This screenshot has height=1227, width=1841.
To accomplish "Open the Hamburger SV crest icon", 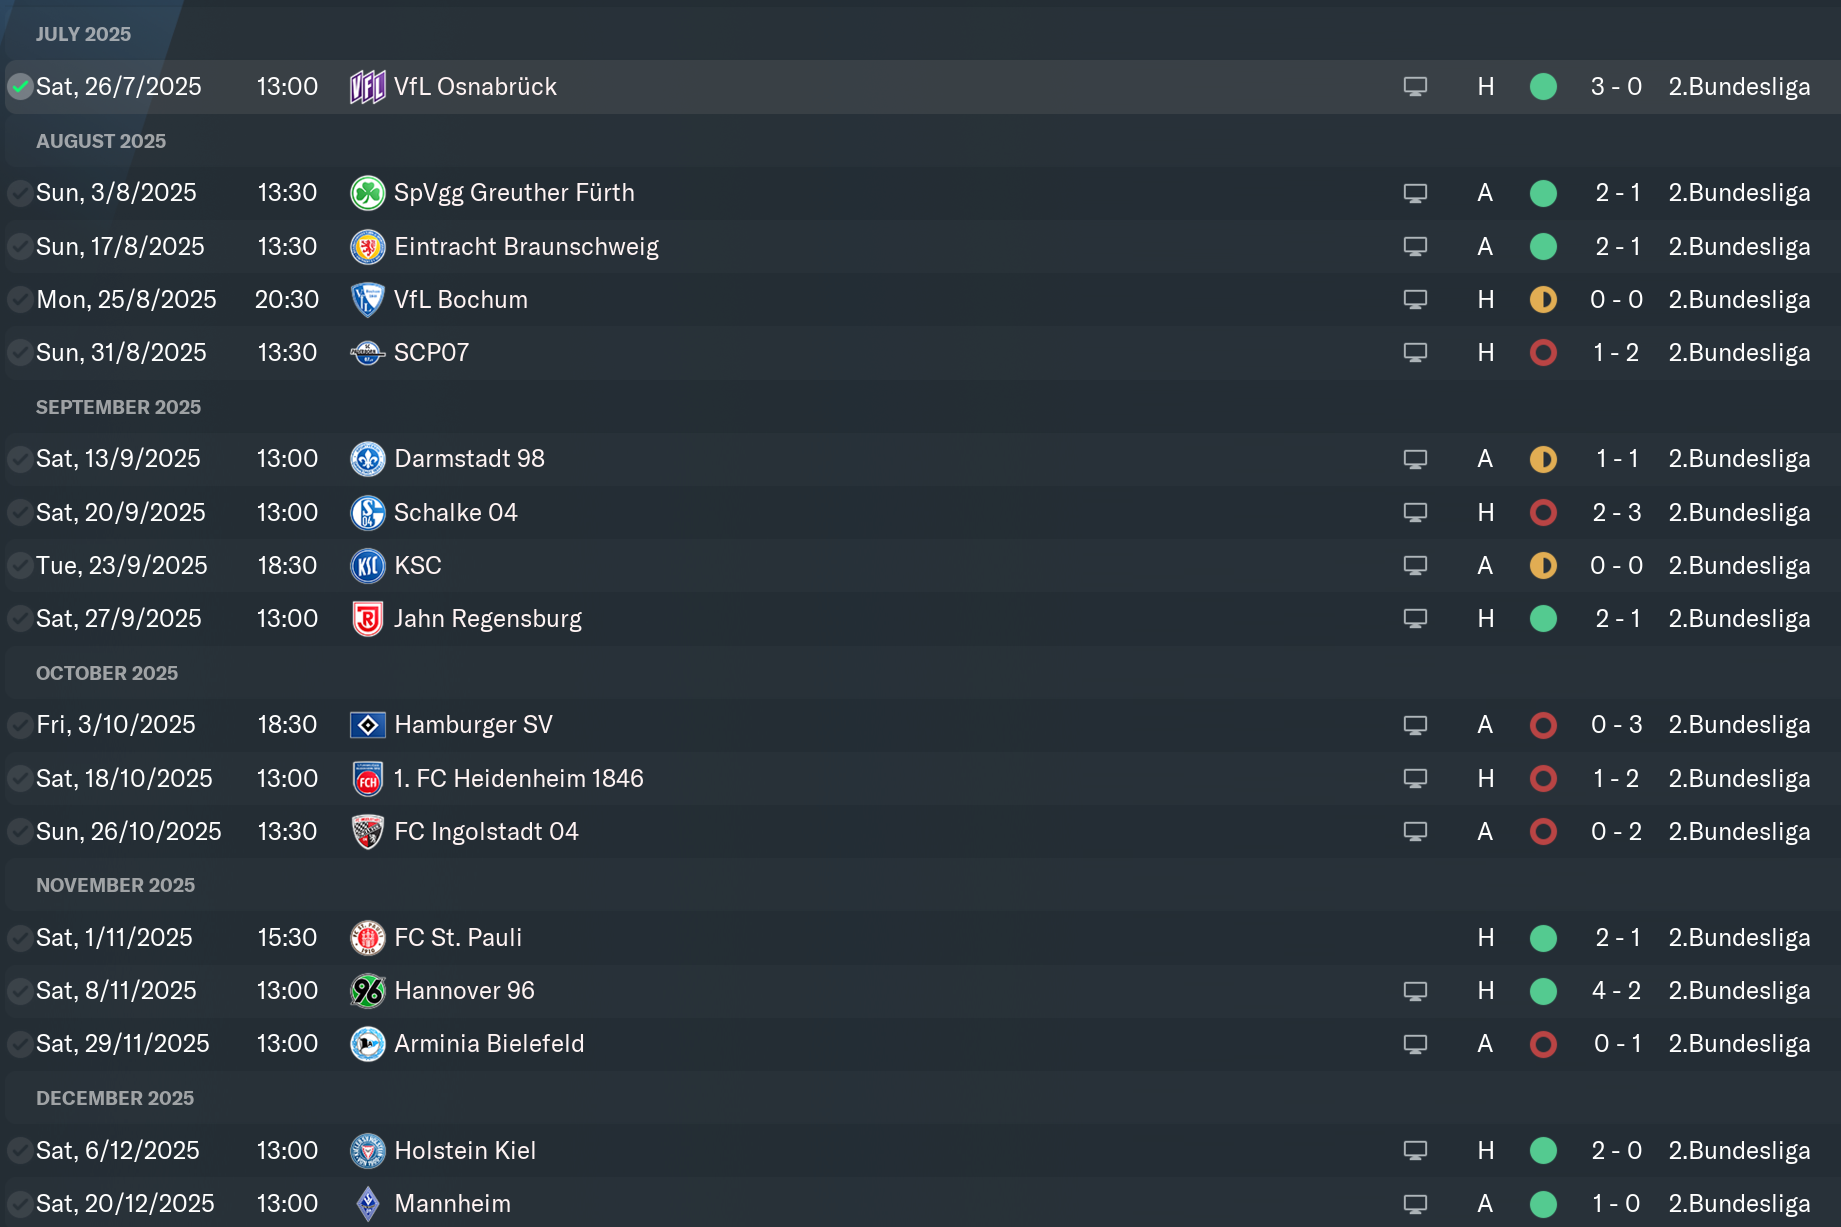I will pyautogui.click(x=367, y=725).
